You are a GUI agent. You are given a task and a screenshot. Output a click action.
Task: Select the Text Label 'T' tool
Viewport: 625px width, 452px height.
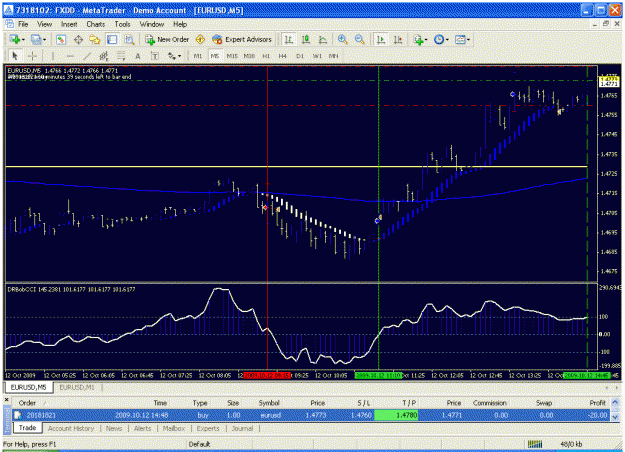coord(155,56)
